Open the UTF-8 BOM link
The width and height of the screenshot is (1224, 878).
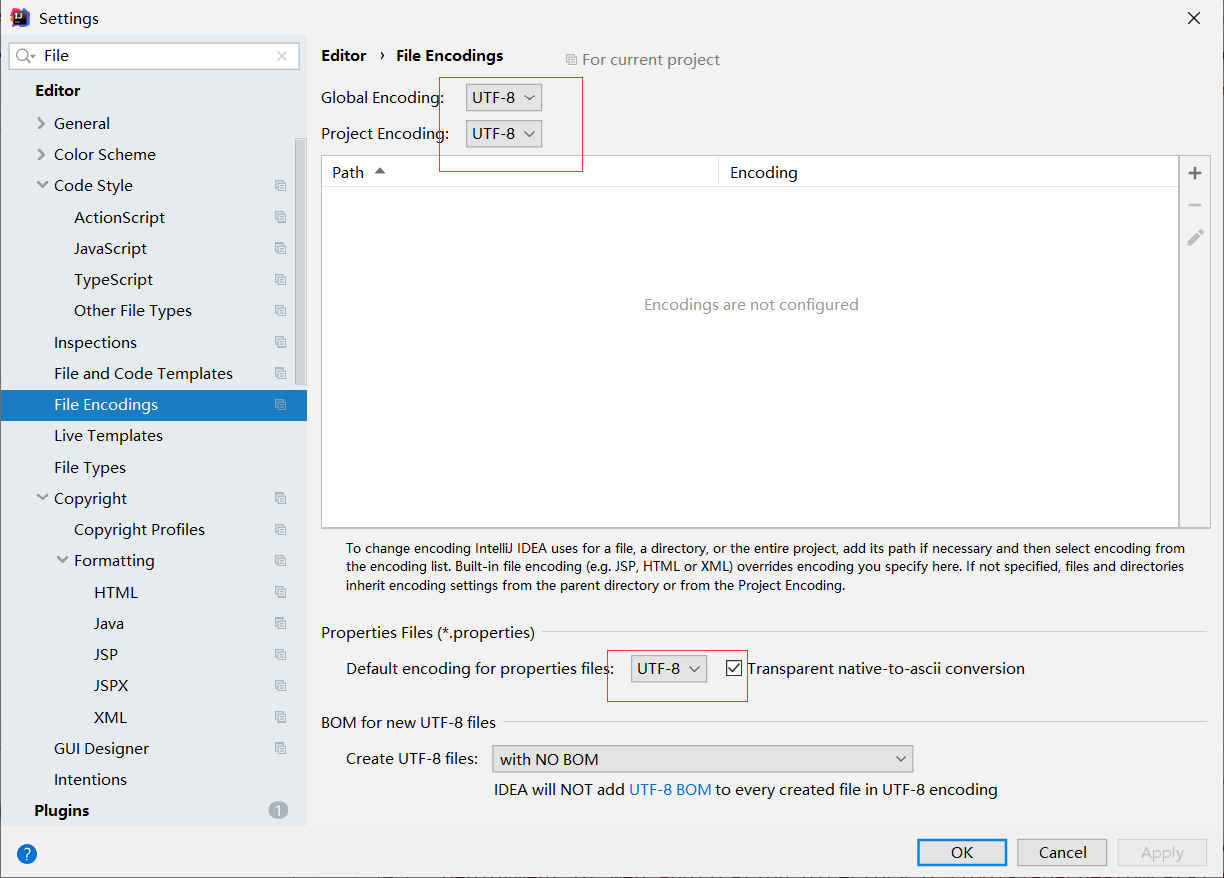pyautogui.click(x=670, y=789)
